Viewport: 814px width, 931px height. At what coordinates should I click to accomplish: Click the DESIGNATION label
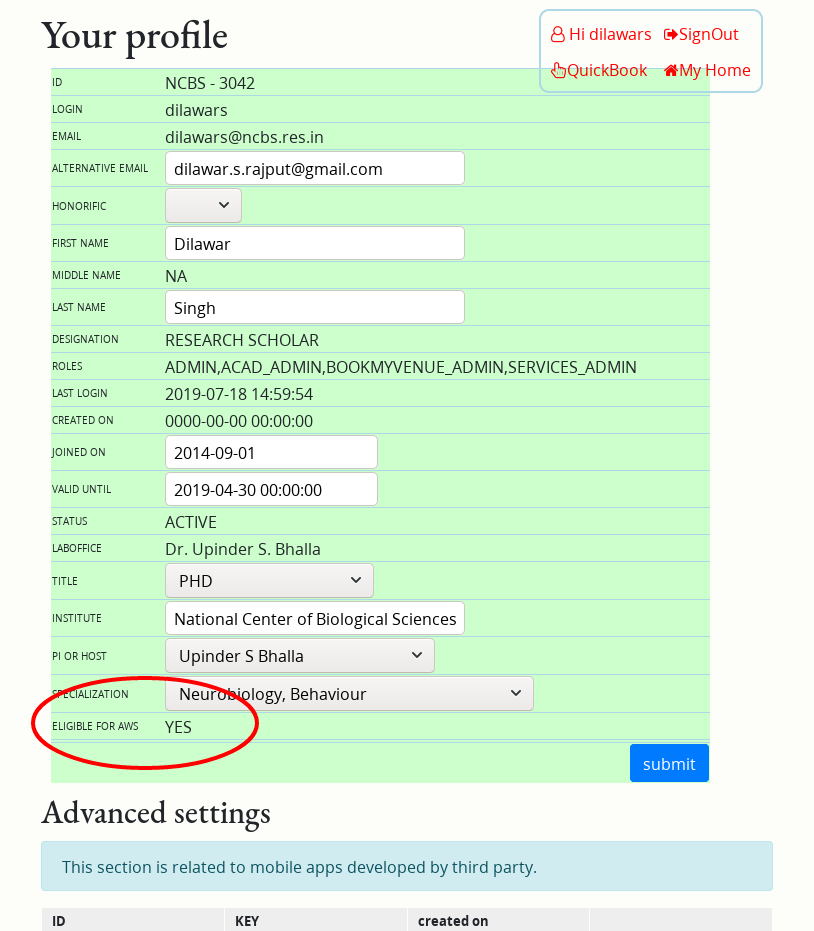coord(85,339)
